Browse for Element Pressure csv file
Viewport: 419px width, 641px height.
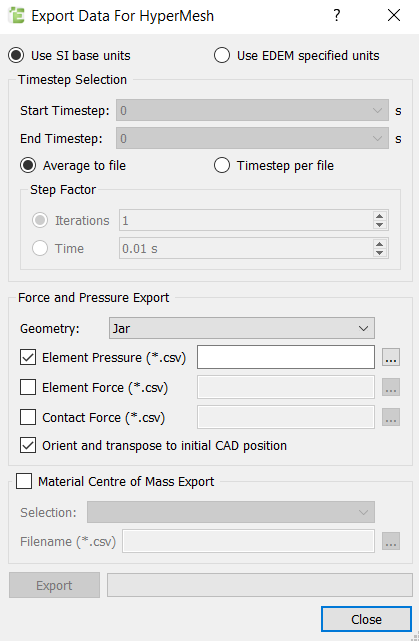pyautogui.click(x=391, y=358)
